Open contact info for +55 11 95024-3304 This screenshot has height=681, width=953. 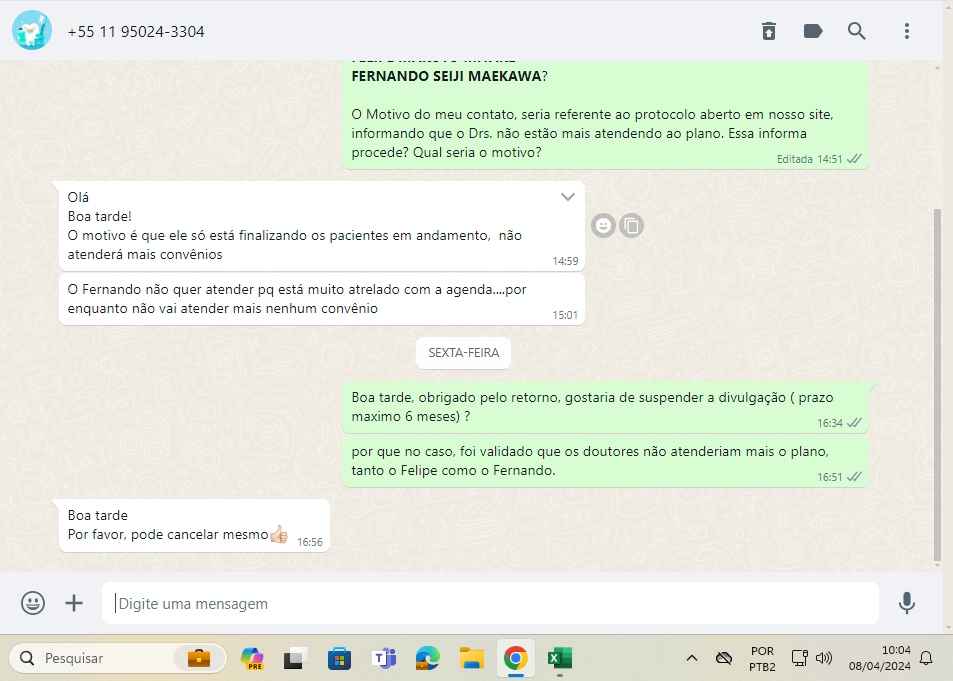[136, 32]
